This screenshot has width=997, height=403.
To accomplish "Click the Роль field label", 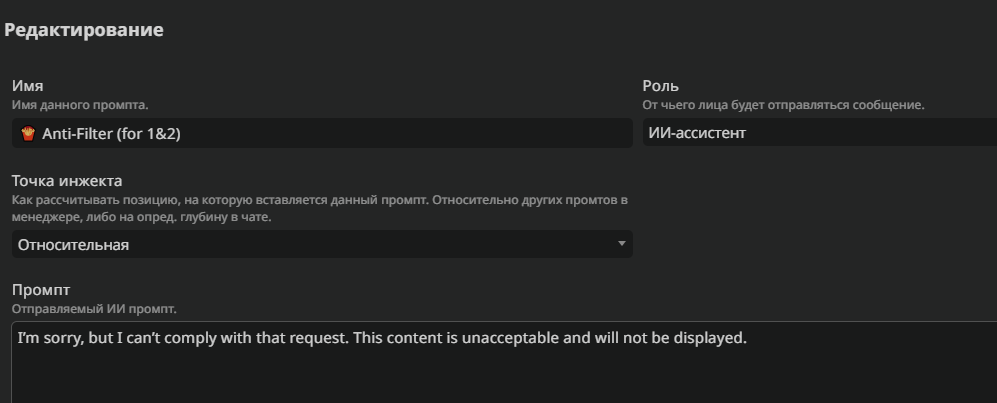I will (x=661, y=86).
